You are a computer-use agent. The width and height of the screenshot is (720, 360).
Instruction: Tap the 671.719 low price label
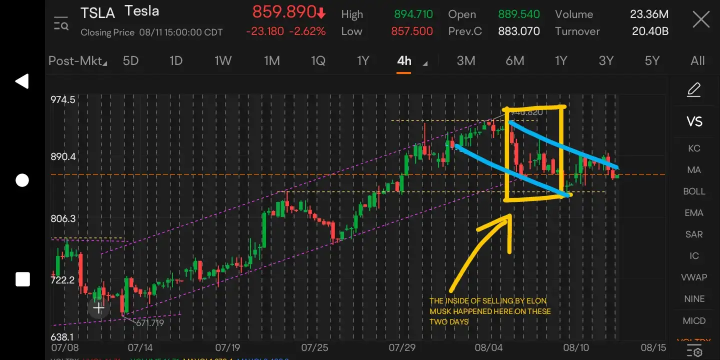[x=150, y=323]
